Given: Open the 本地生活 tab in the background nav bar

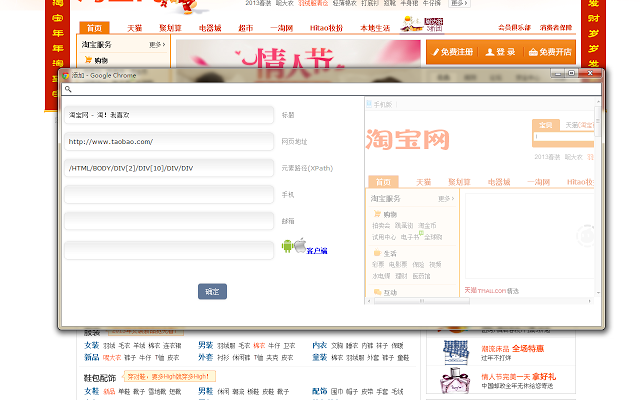Looking at the screenshot, I should coord(375,28).
